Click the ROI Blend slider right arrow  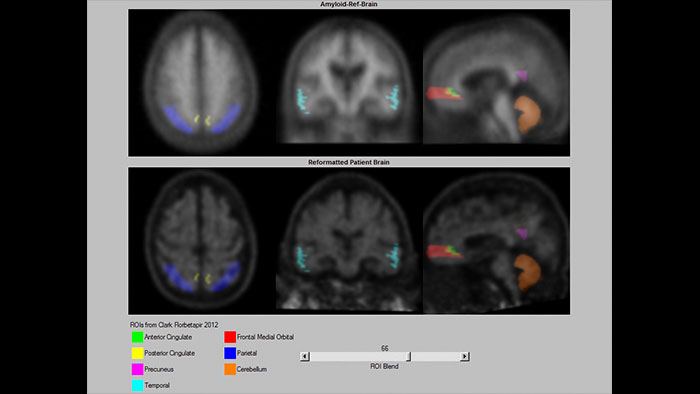(x=465, y=356)
